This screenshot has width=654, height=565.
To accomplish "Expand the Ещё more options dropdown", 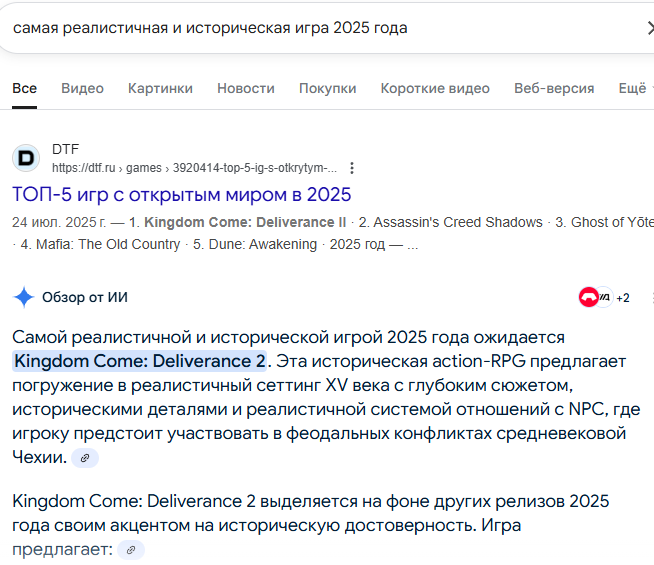I will click(x=635, y=88).
